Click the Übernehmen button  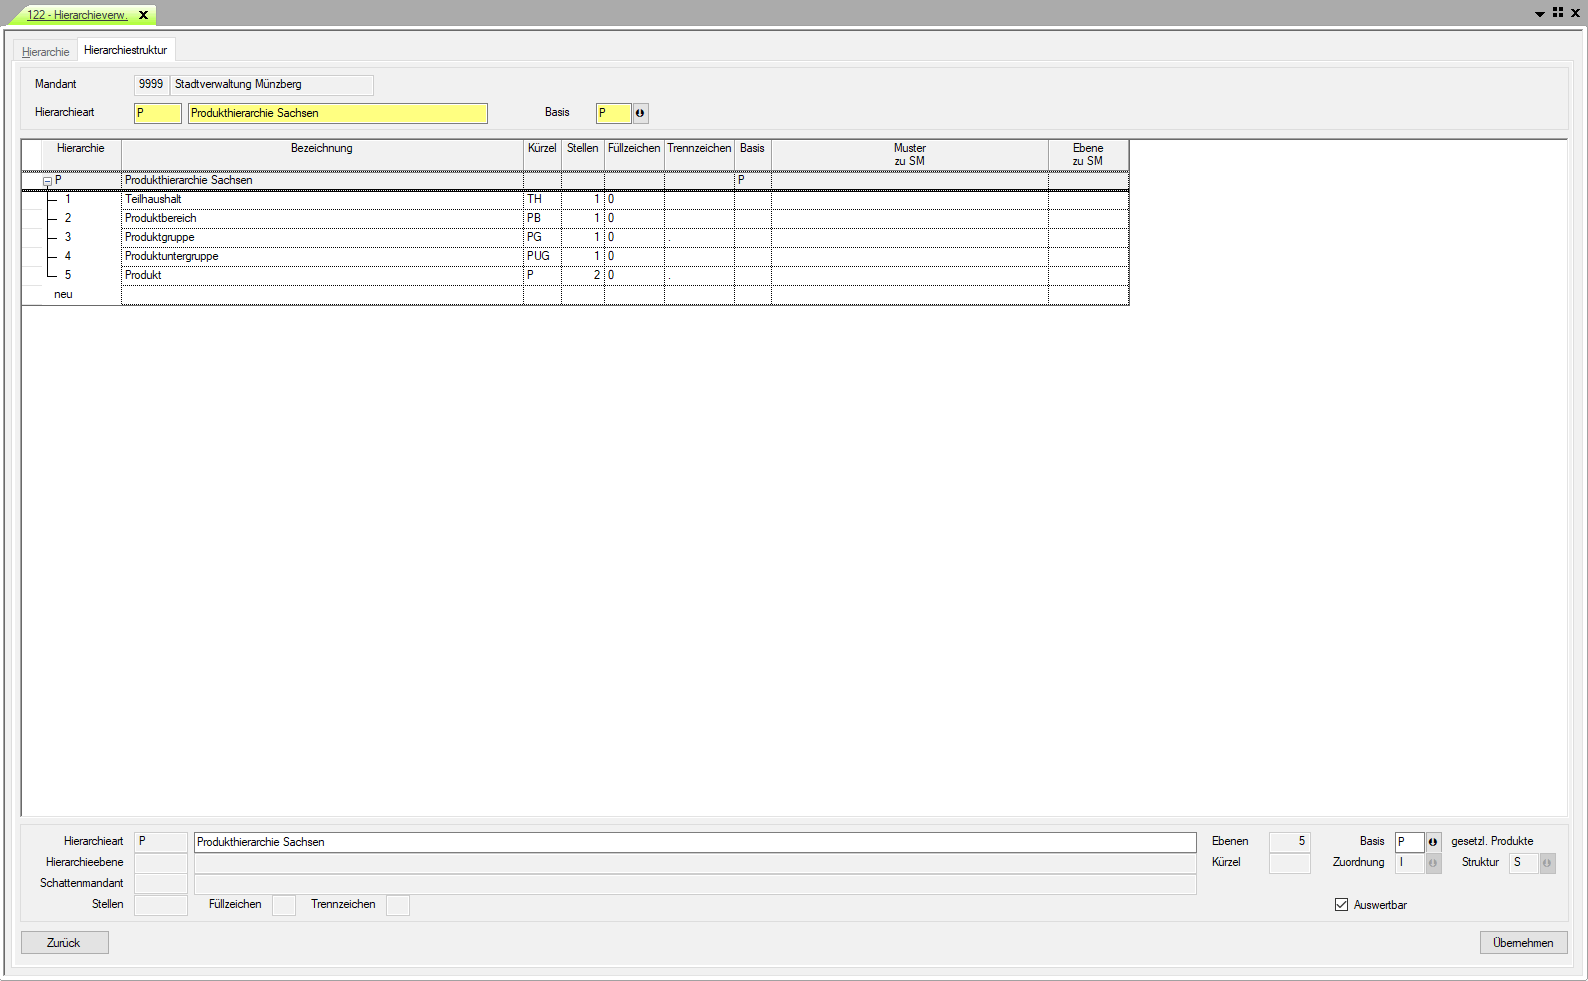tap(1522, 943)
